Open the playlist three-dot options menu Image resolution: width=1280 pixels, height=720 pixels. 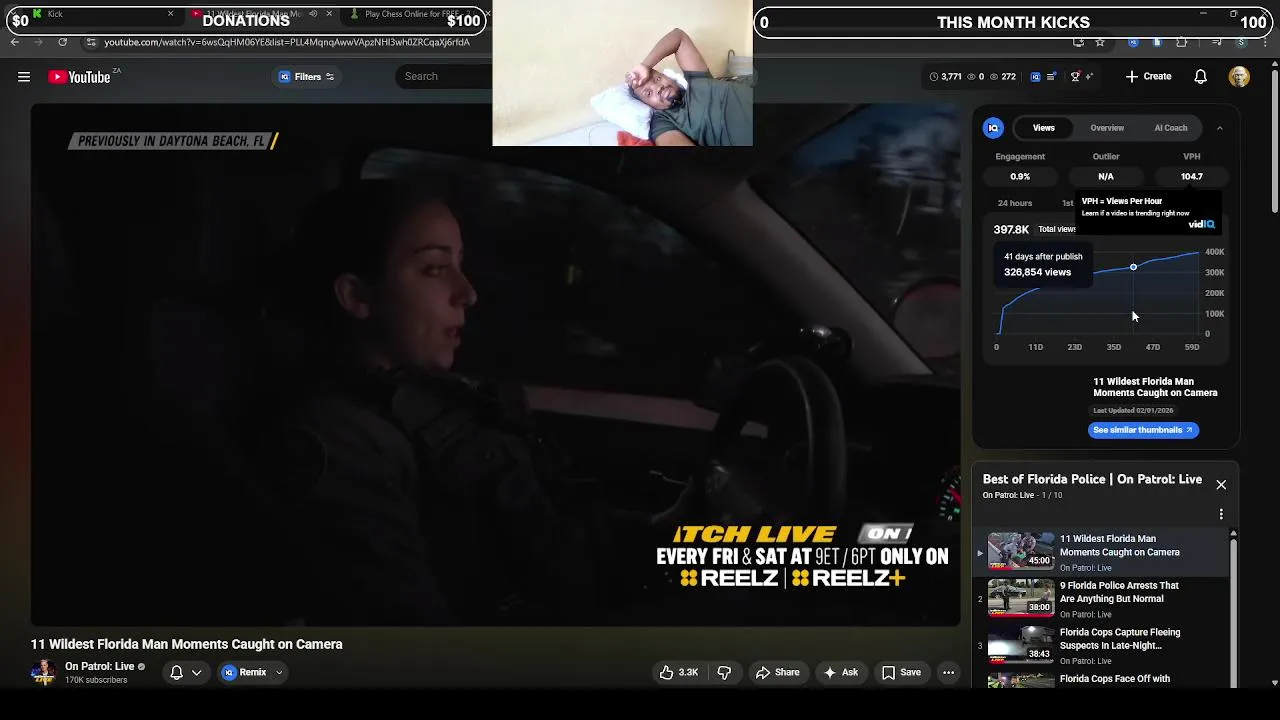pyautogui.click(x=1221, y=514)
